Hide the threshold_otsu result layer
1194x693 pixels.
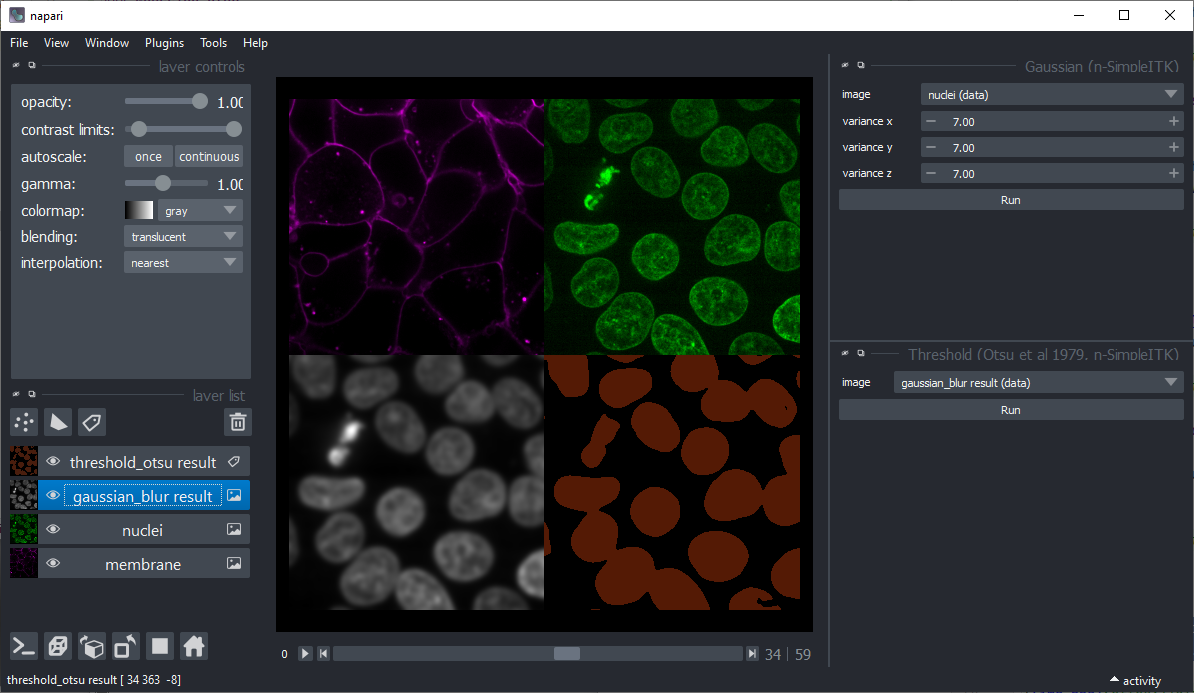click(x=53, y=461)
